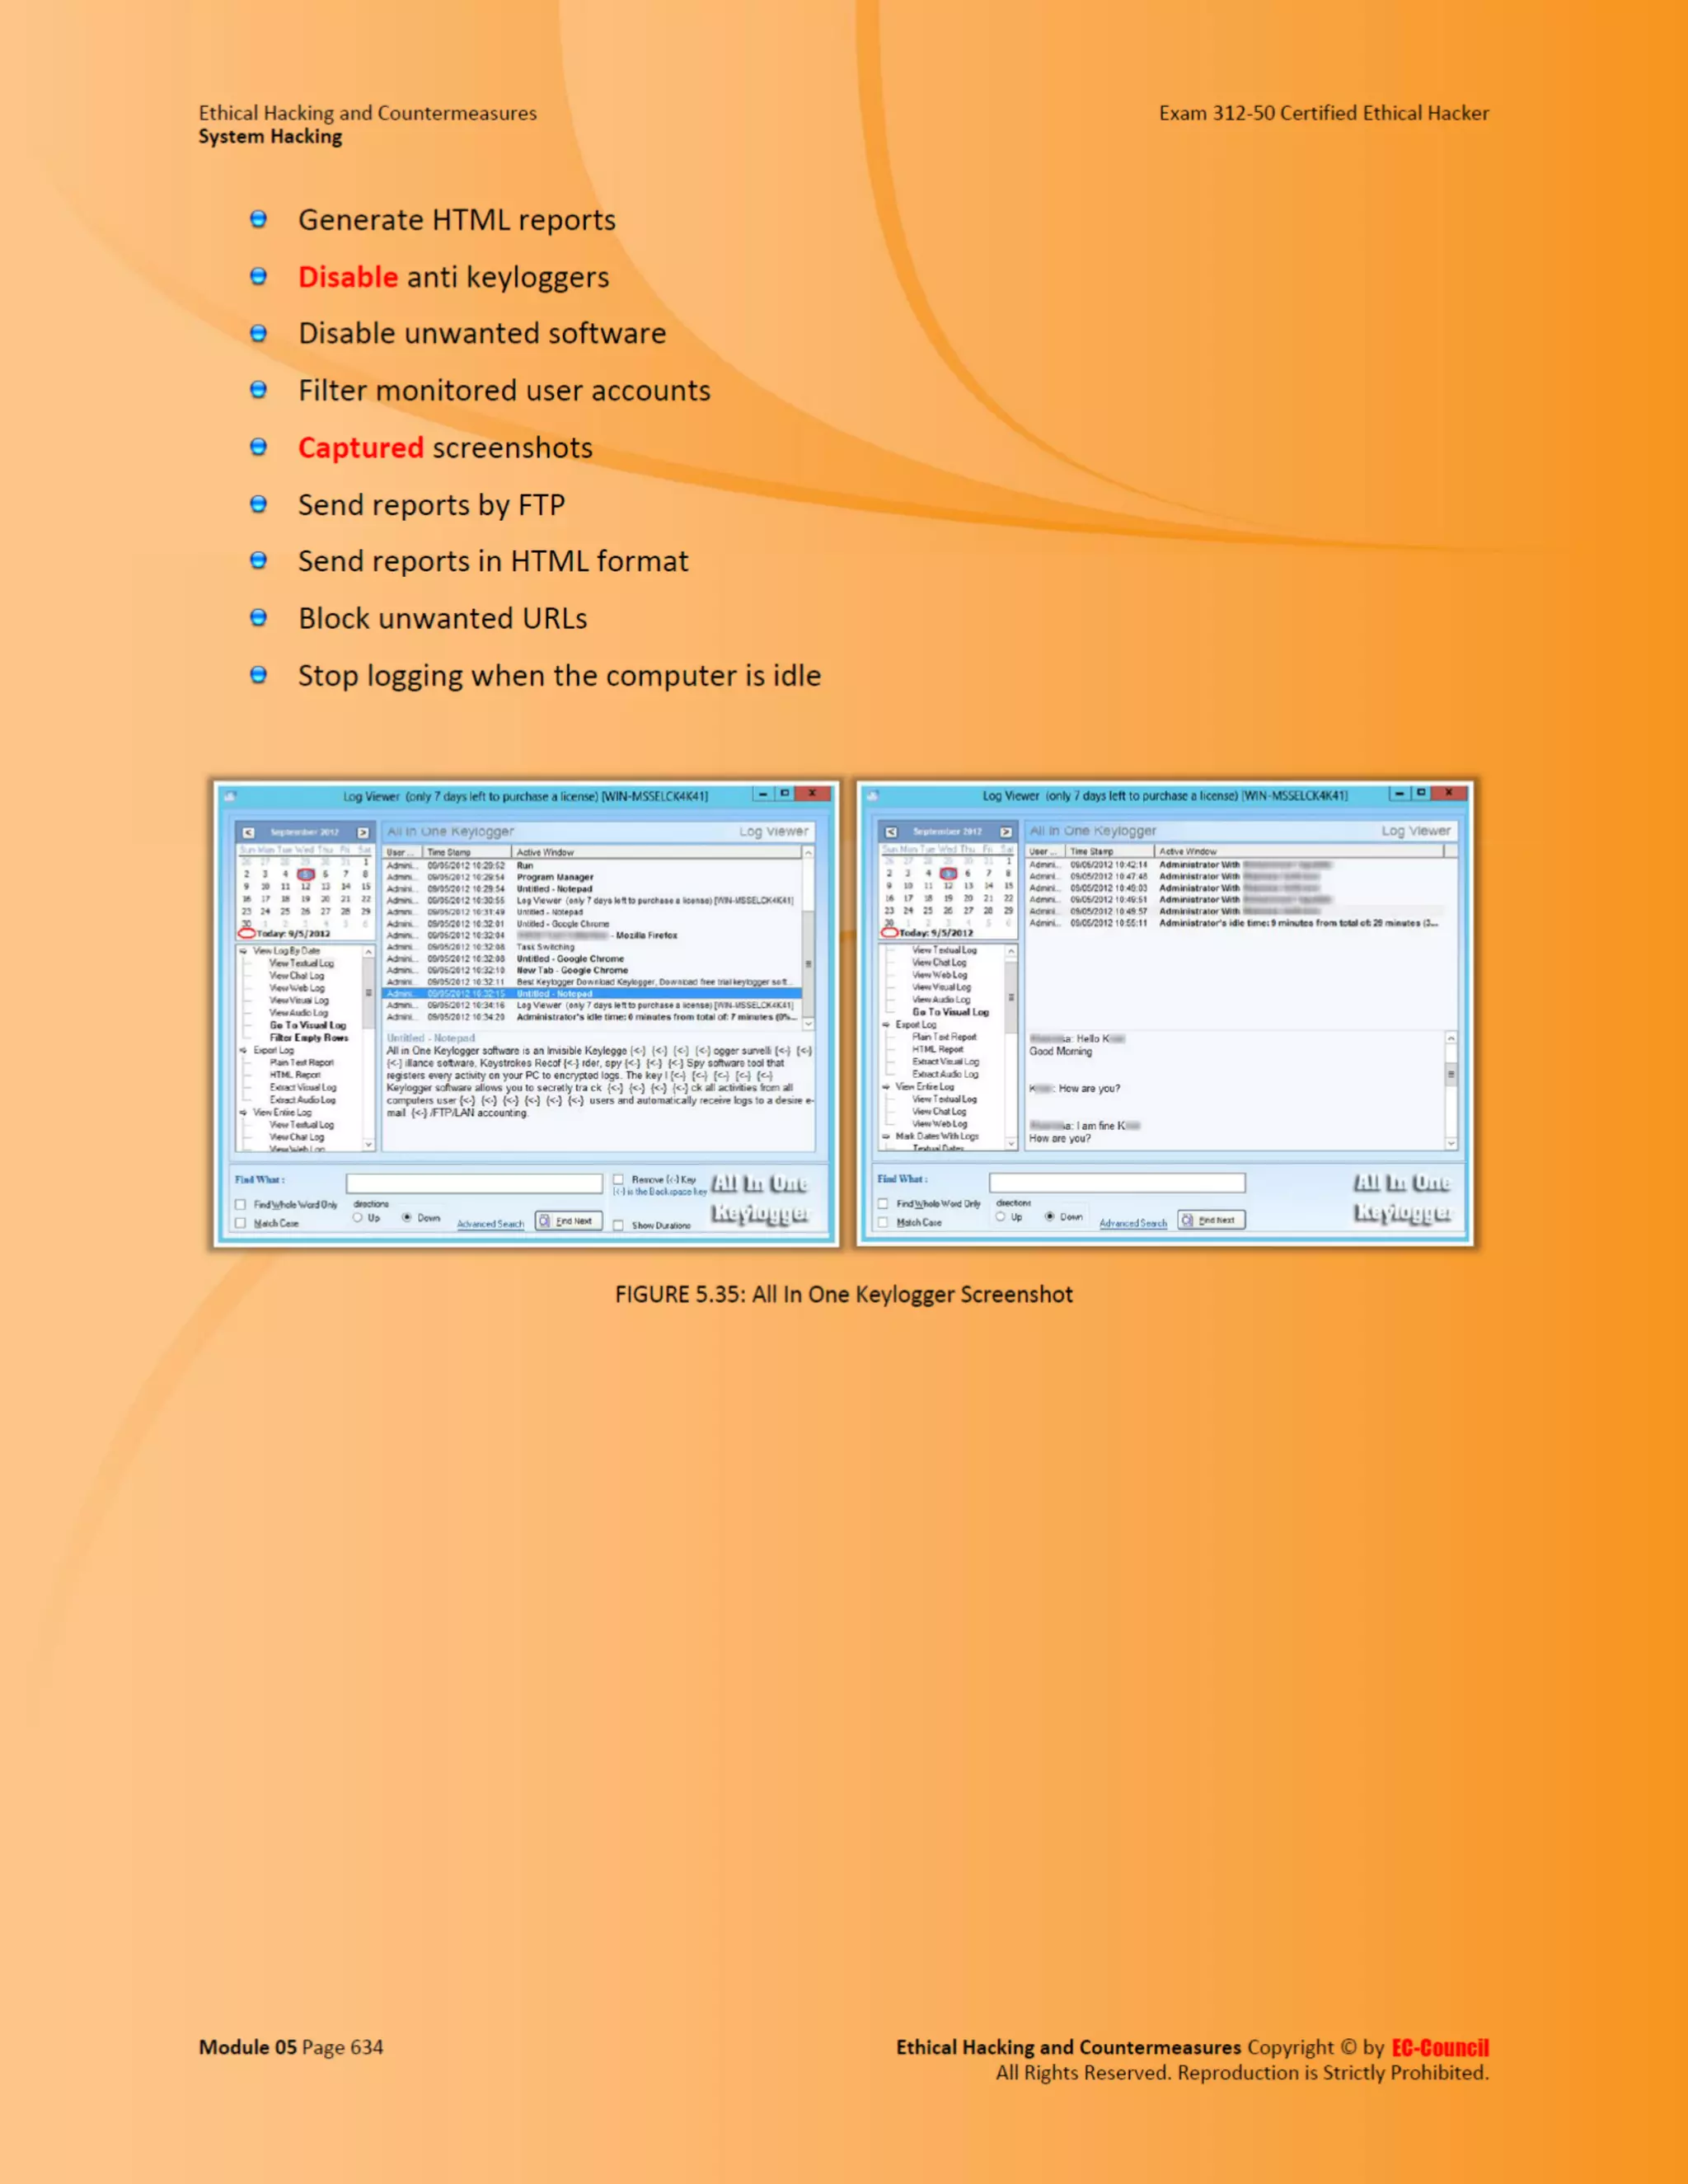Go to previous month in left window calendar
The width and height of the screenshot is (1688, 2184).
248,832
